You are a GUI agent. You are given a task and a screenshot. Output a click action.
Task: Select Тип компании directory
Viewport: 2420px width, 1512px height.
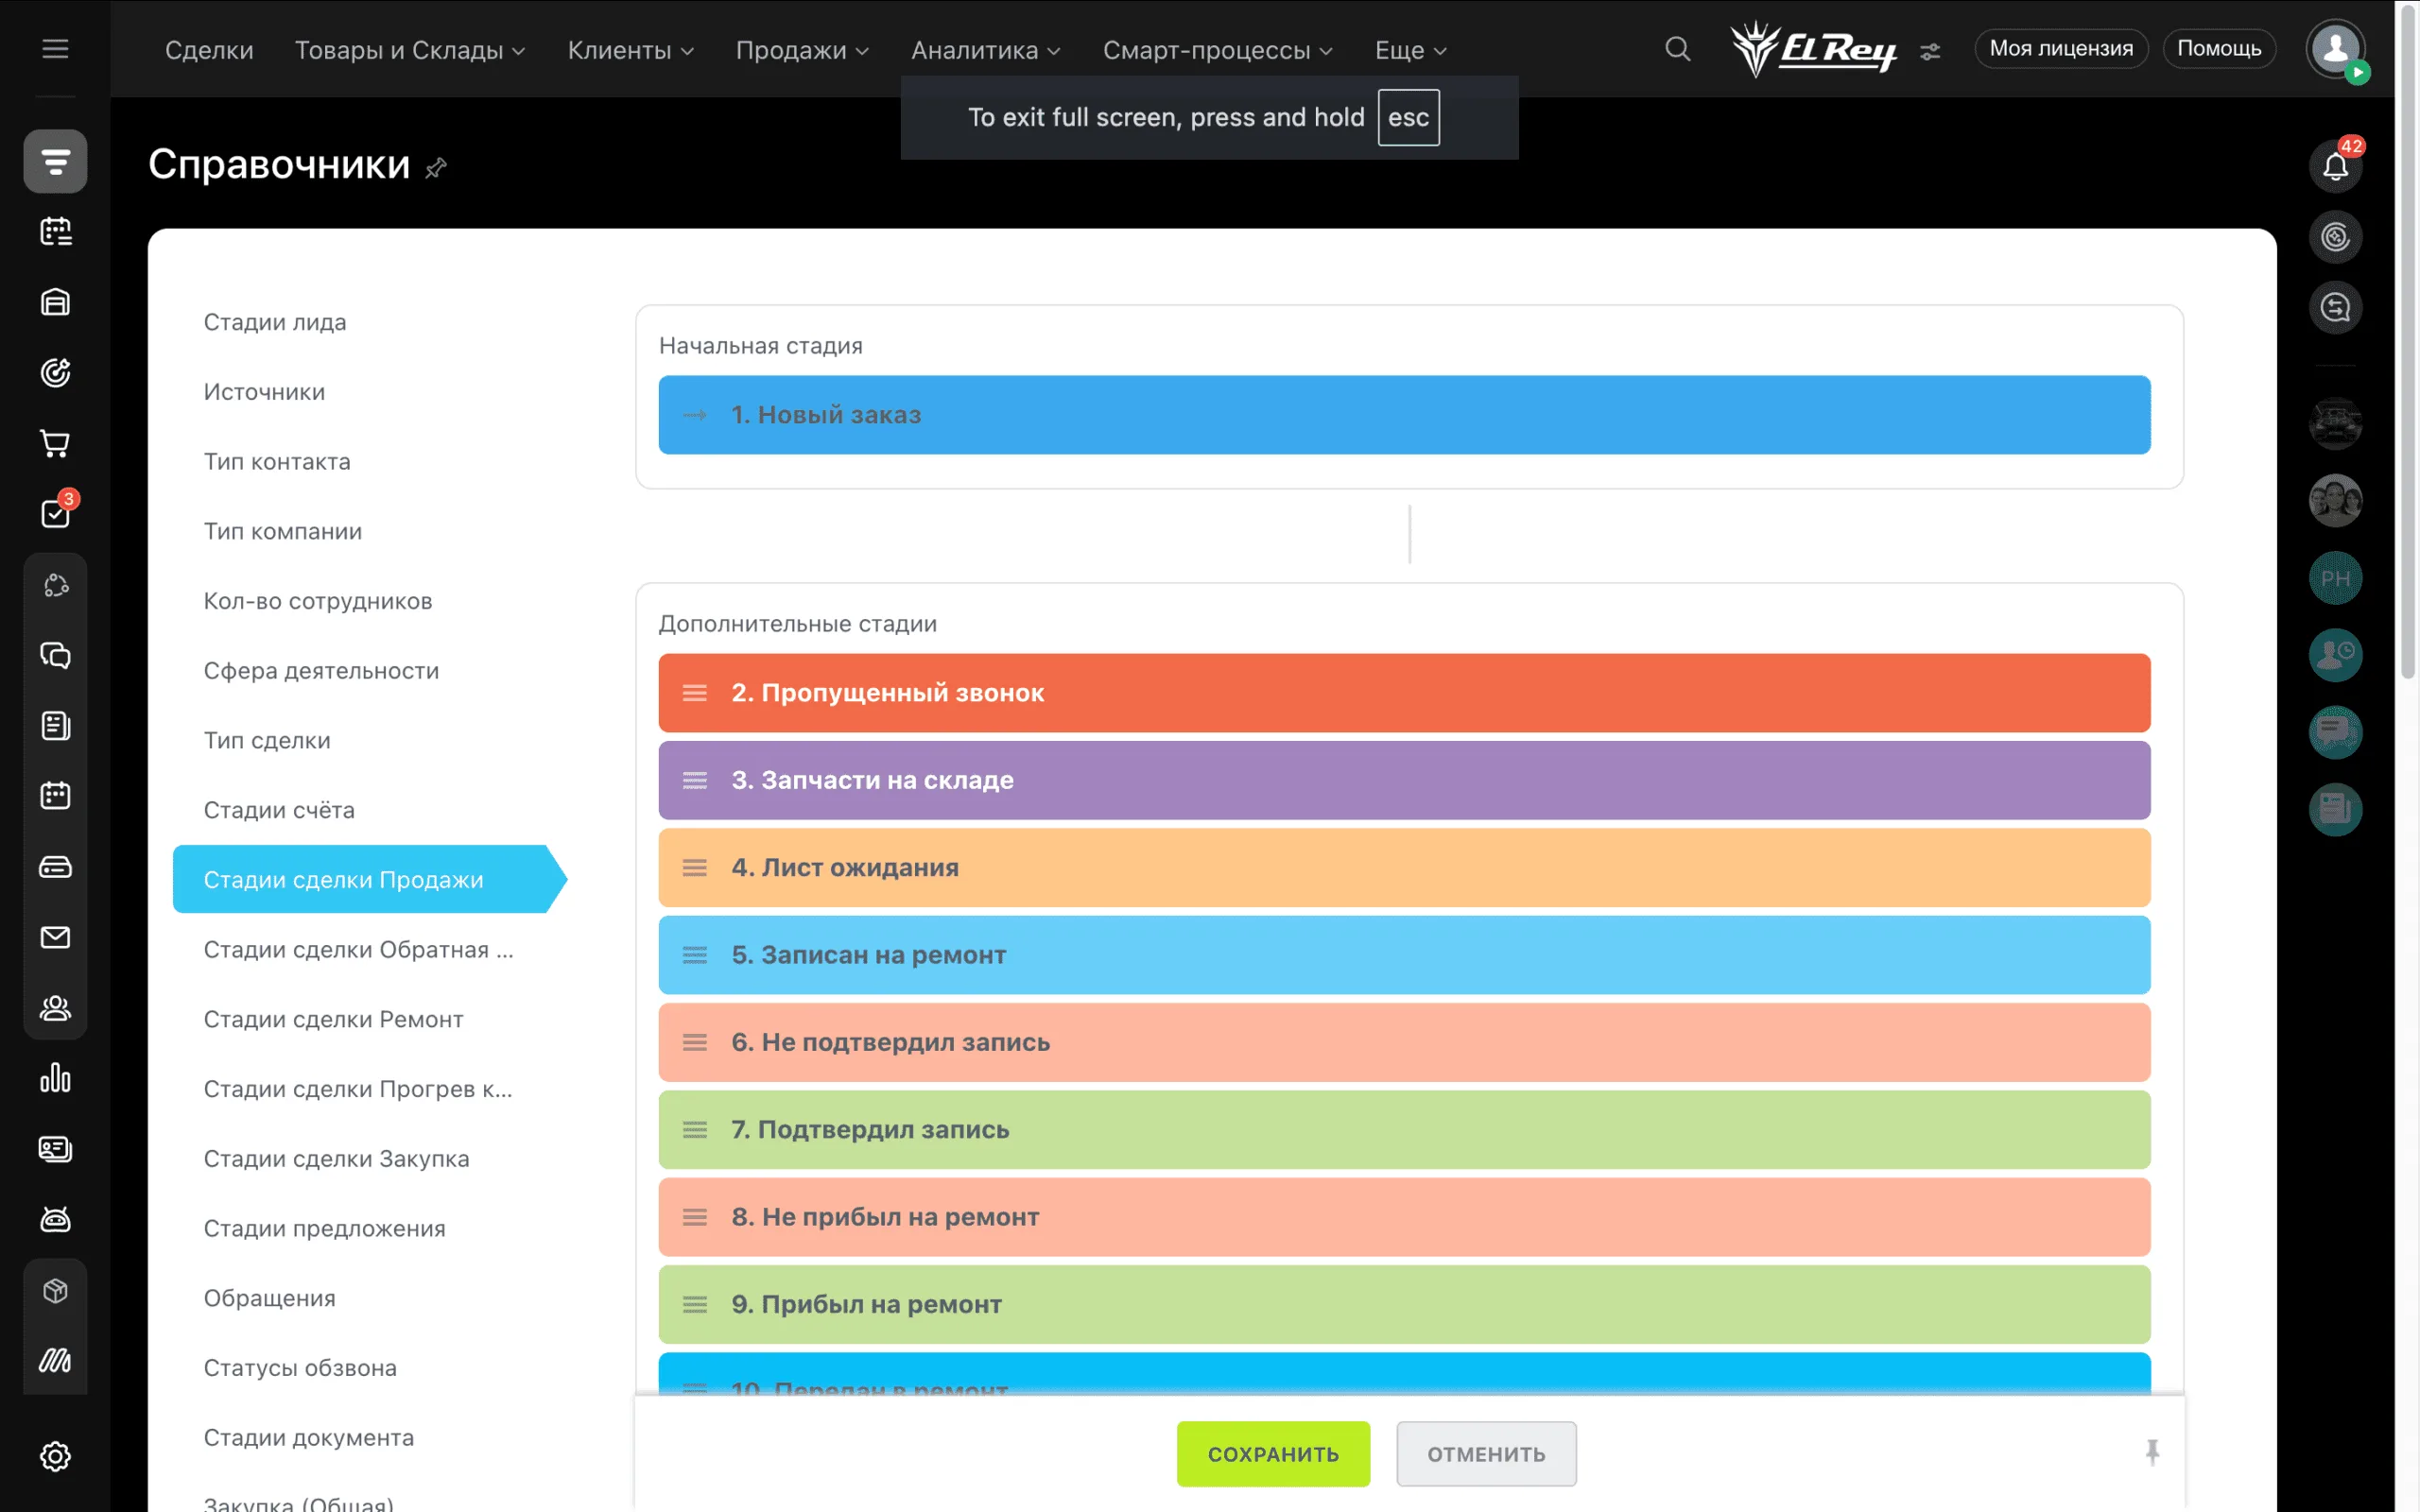point(283,531)
